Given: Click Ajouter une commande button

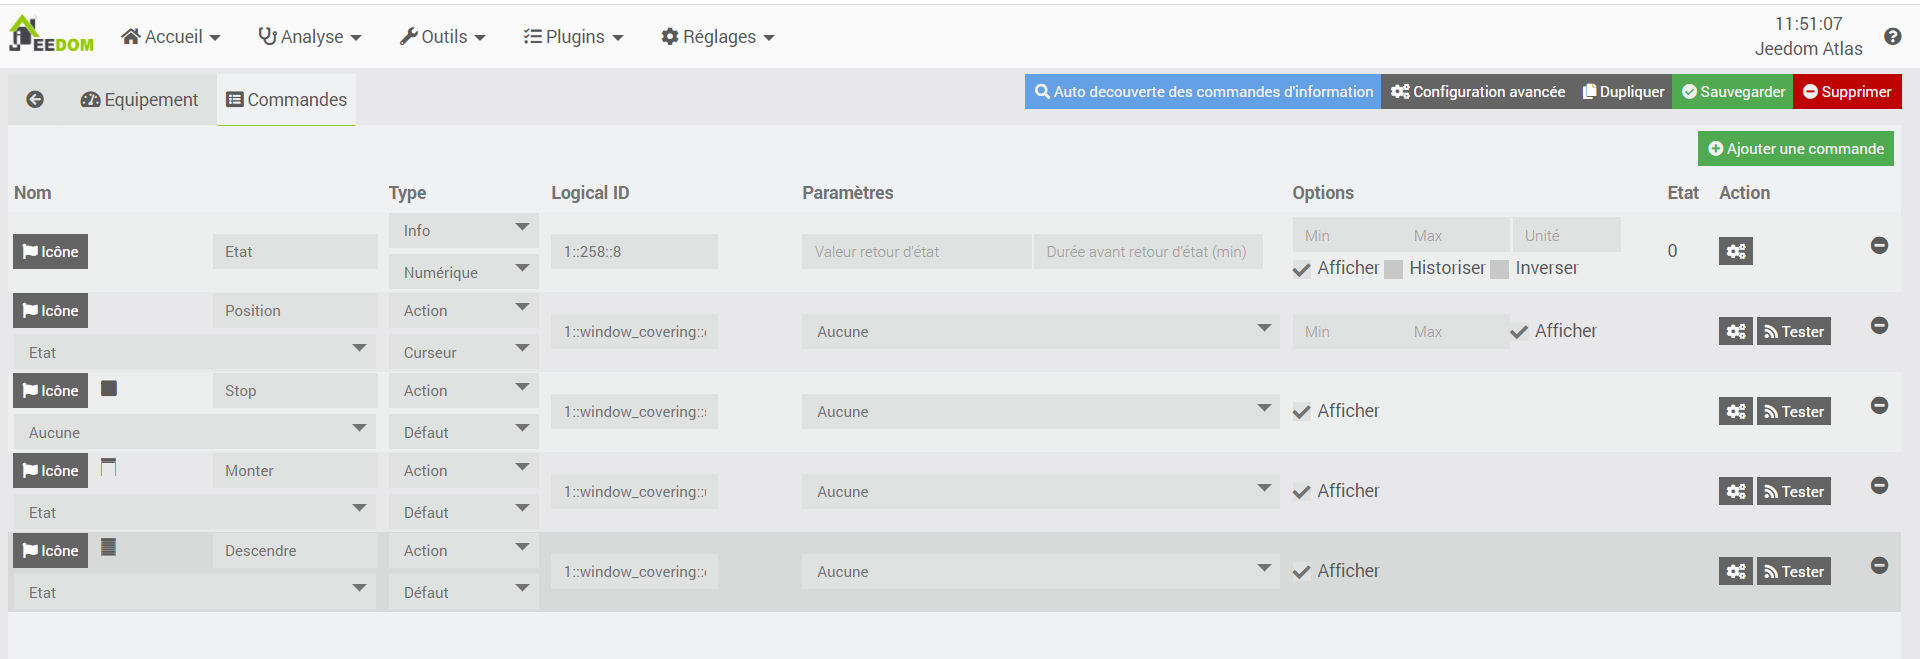Looking at the screenshot, I should 1795,149.
